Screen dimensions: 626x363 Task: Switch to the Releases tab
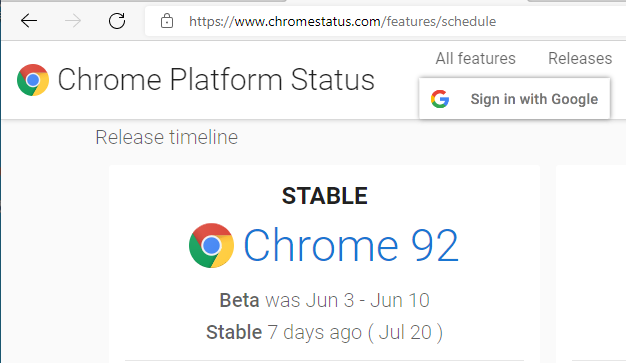pos(580,58)
